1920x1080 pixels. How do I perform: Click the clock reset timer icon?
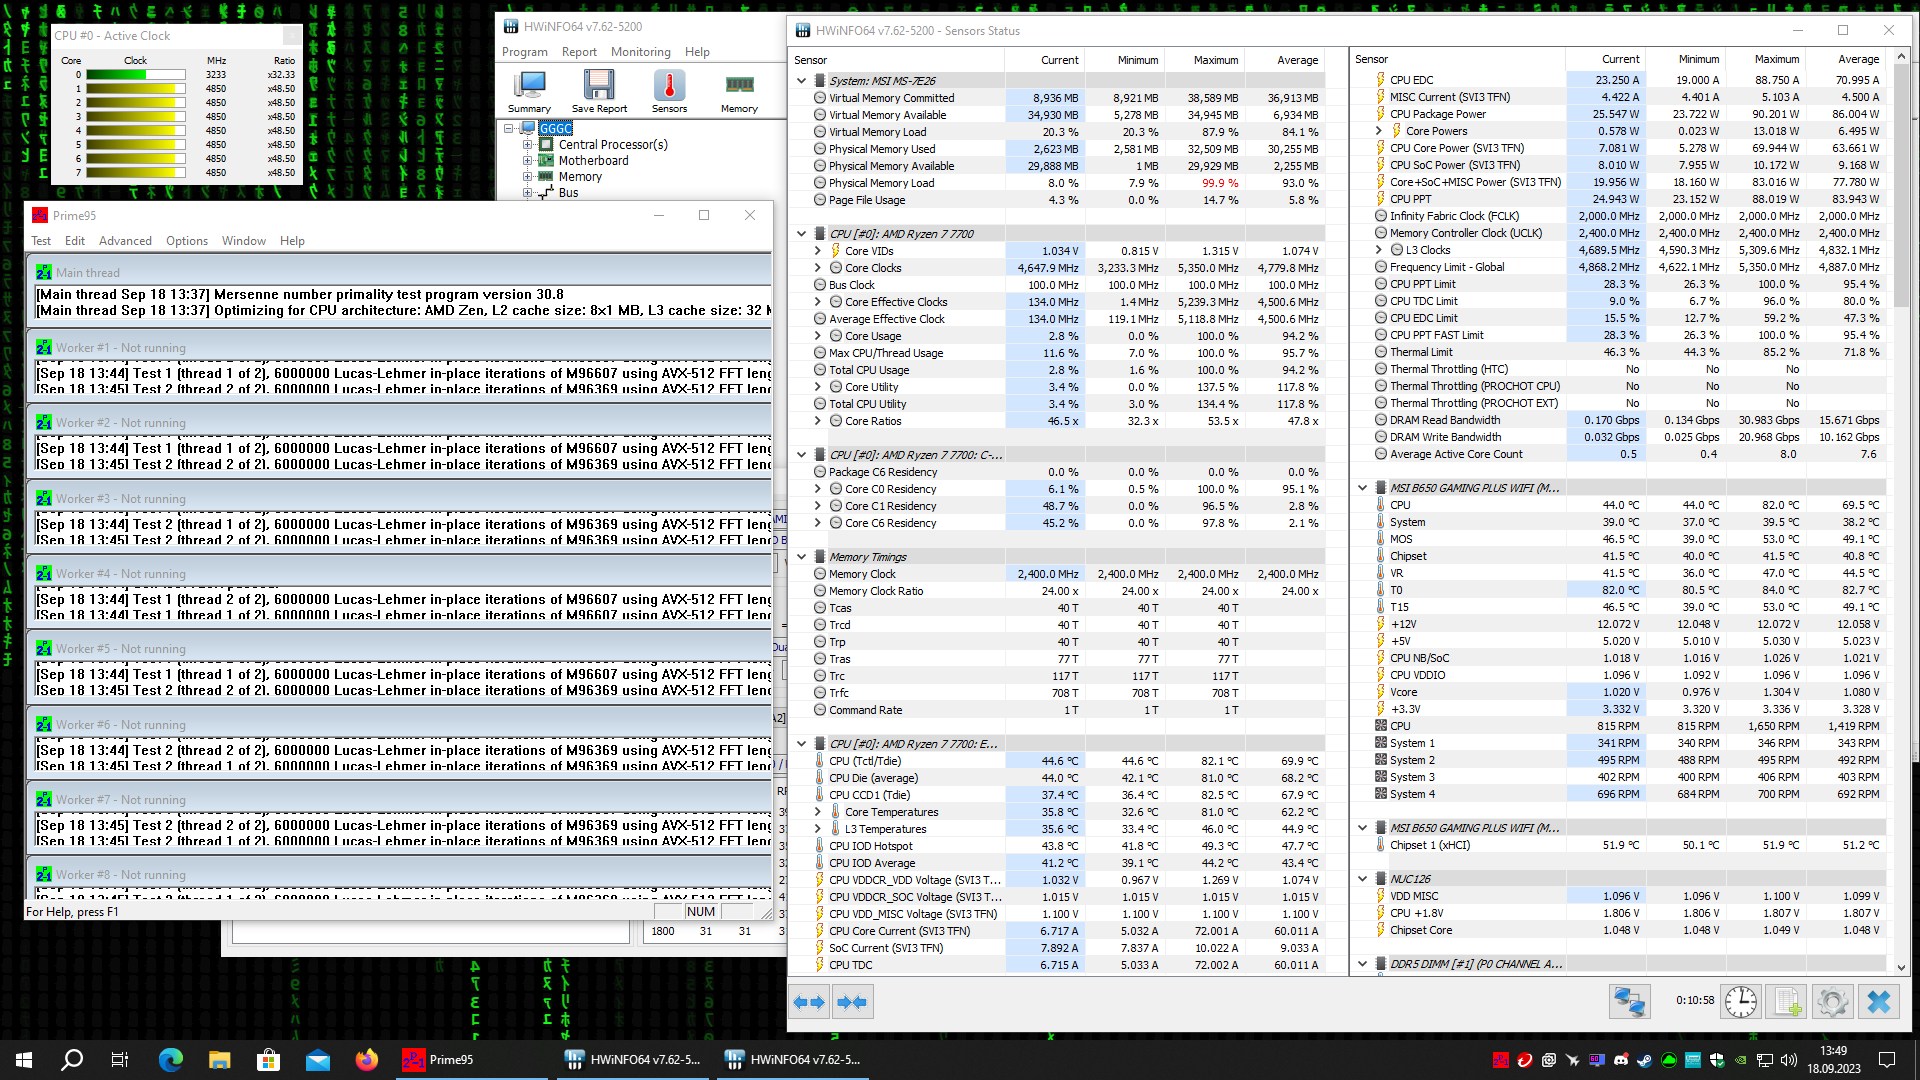1741,1001
